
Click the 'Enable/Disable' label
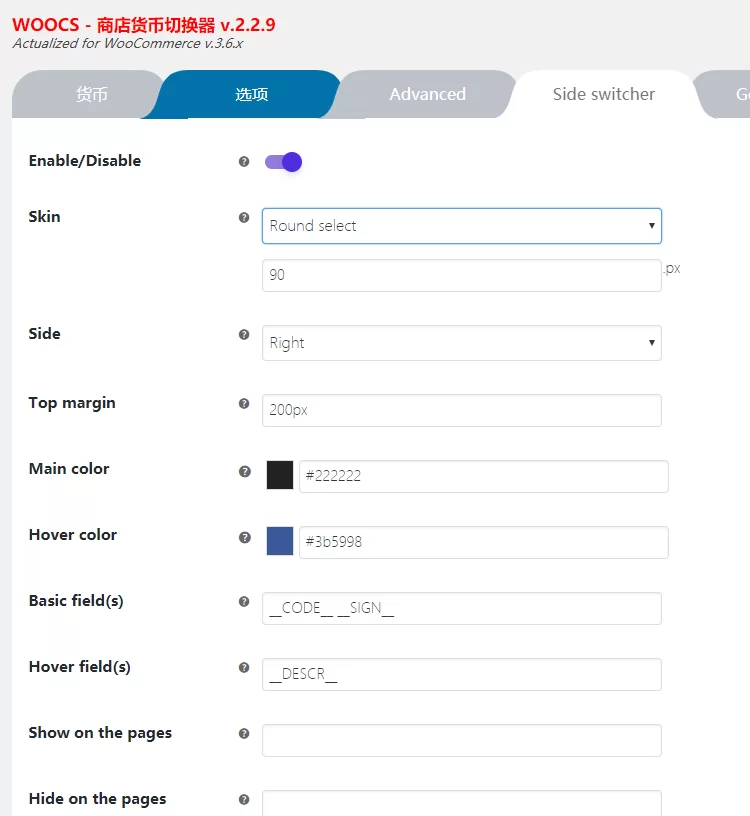click(x=85, y=161)
